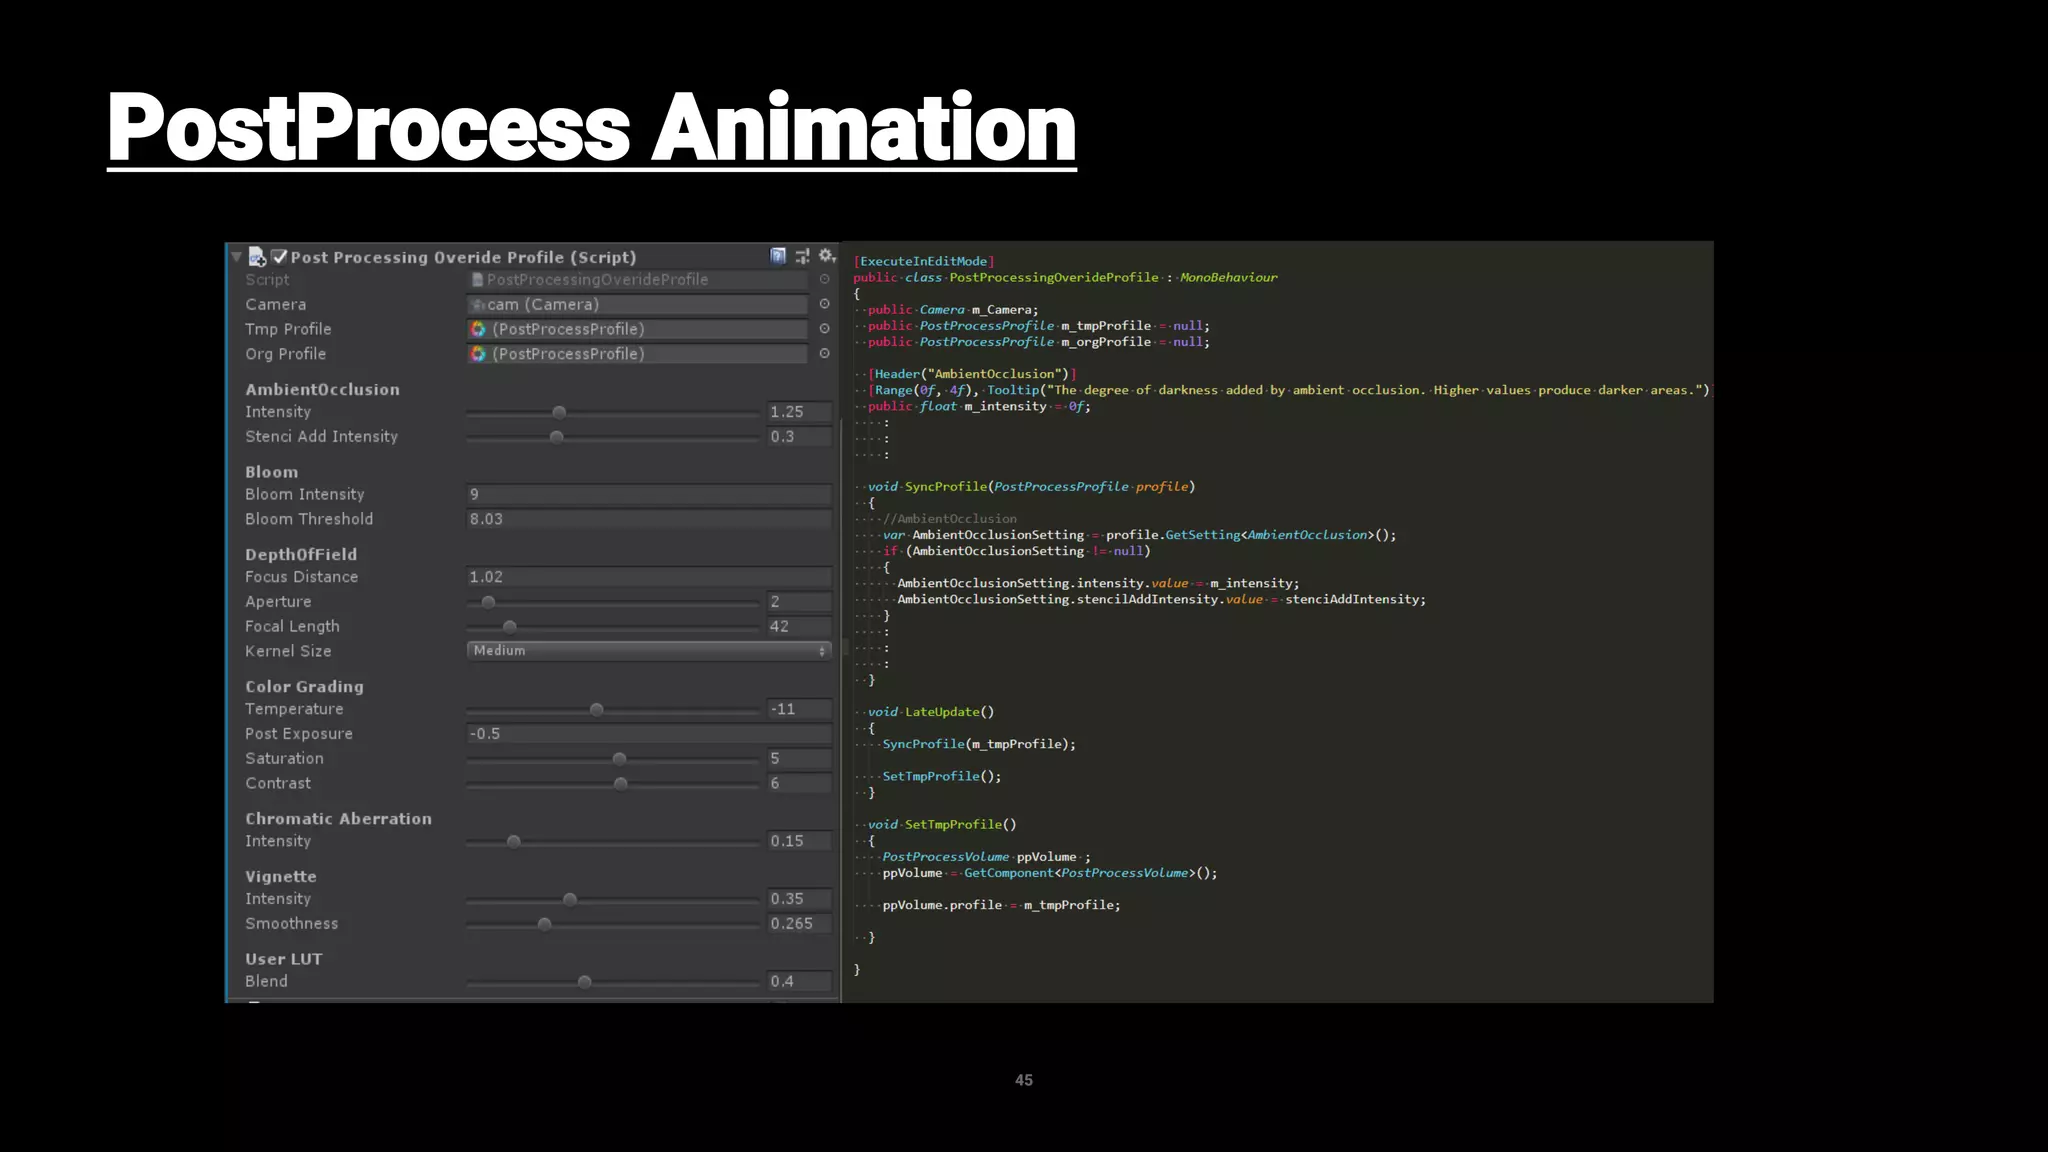Open the component help reference icon
2048x1152 pixels.
[x=778, y=256]
